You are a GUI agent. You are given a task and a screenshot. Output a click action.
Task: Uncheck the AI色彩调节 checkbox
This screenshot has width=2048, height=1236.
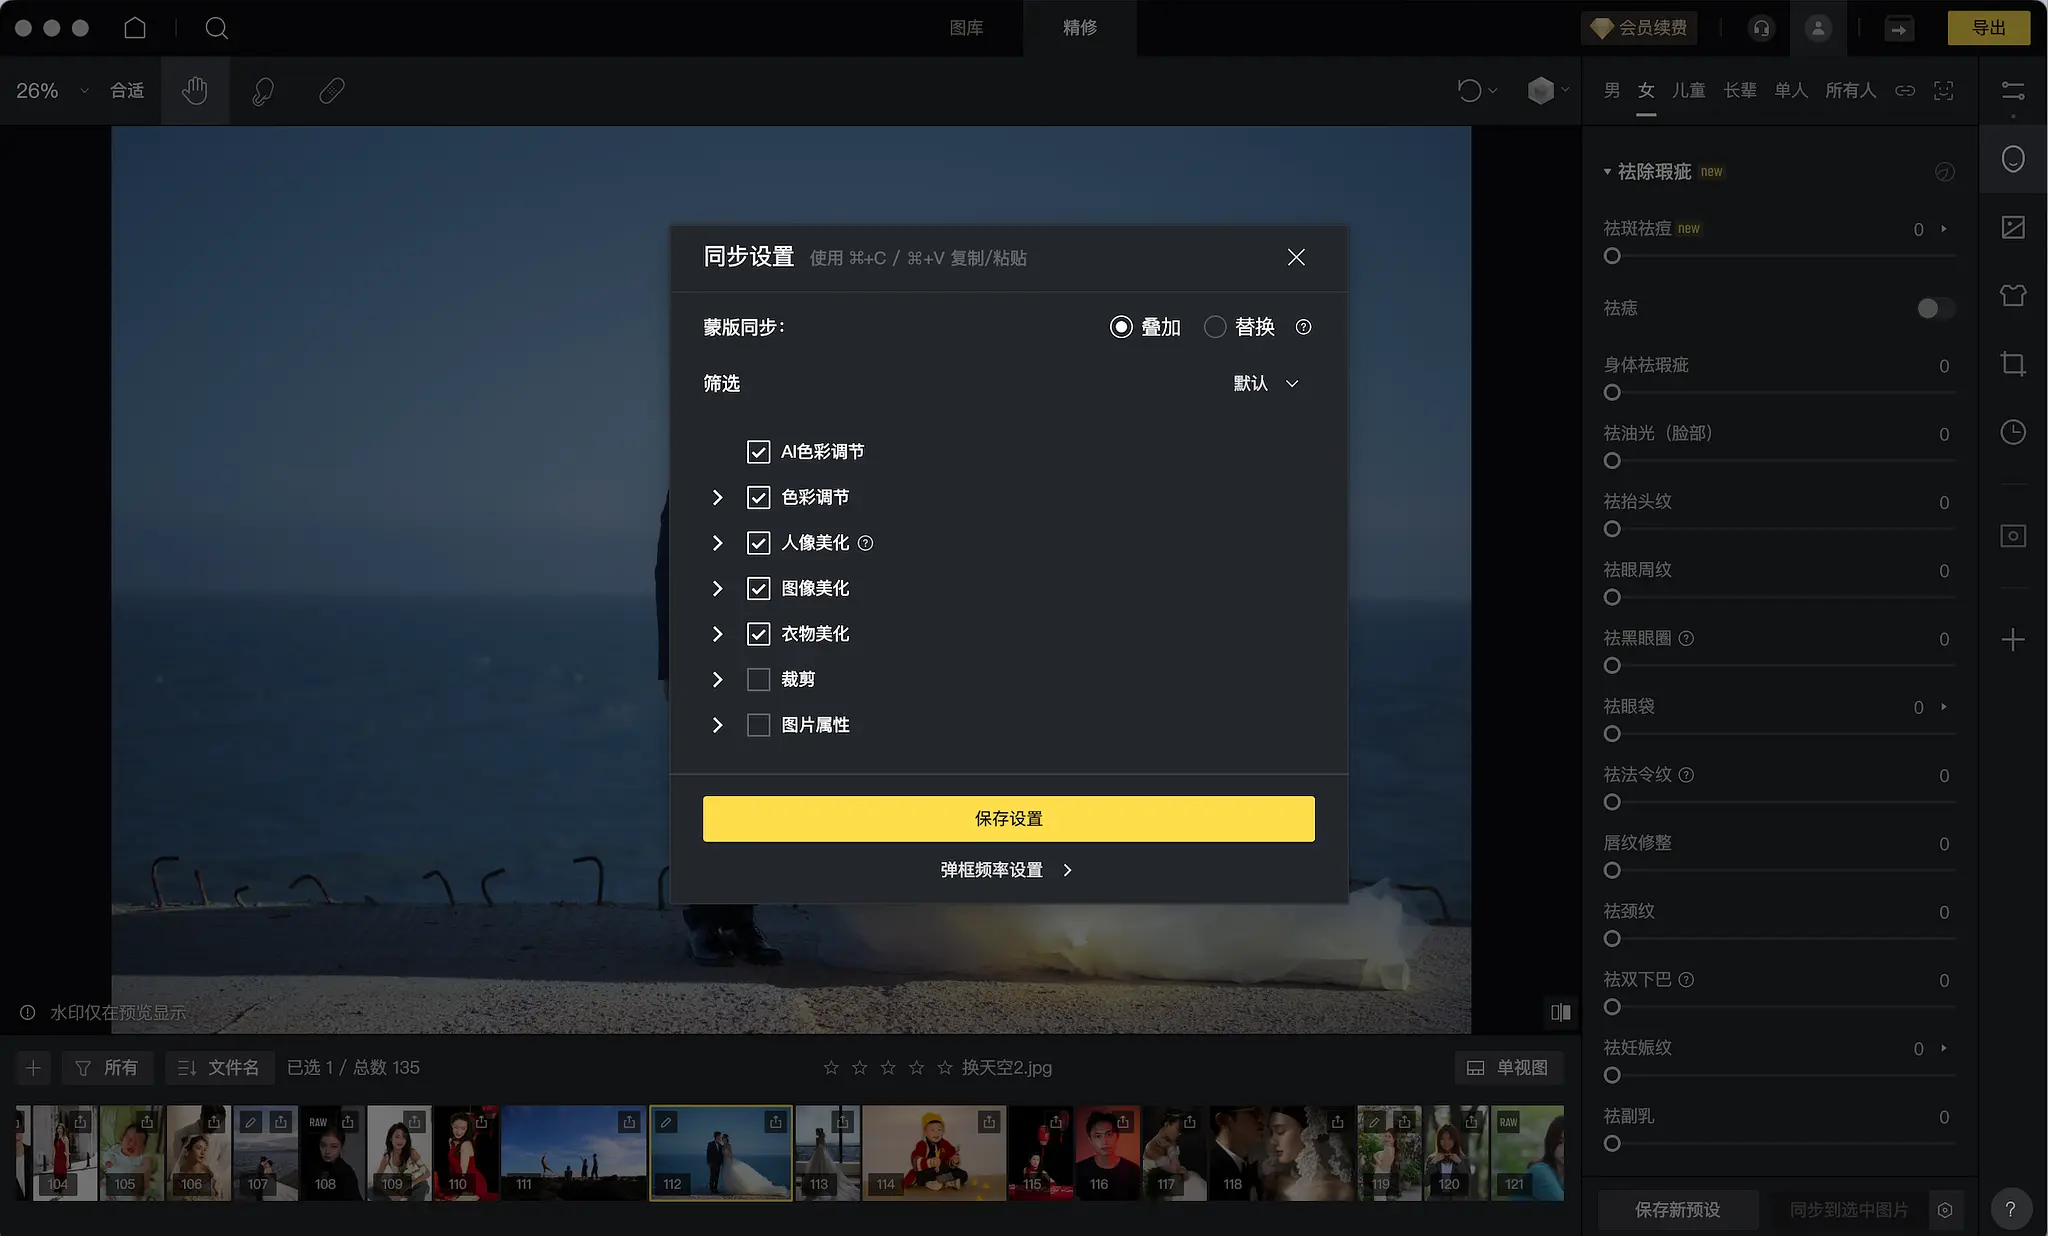click(x=758, y=452)
